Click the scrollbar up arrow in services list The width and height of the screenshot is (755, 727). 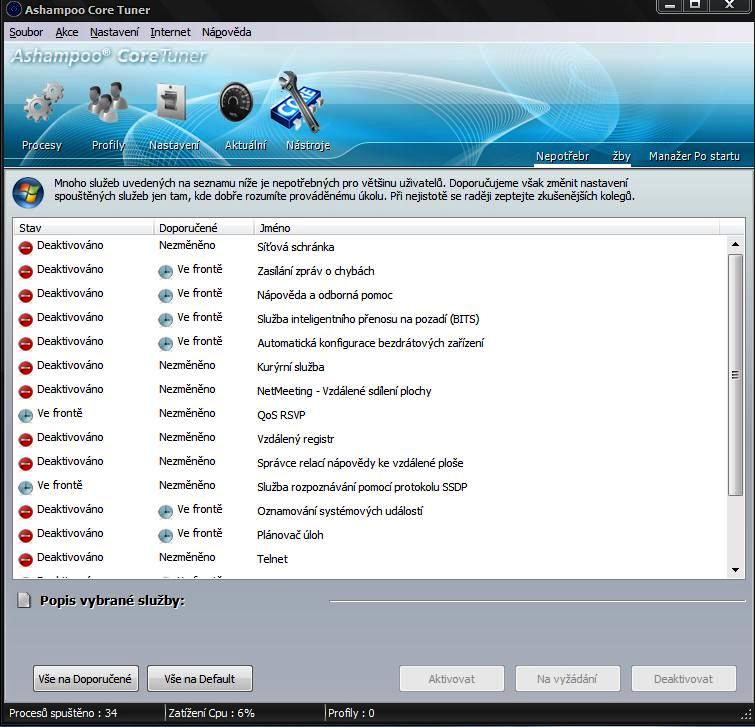coord(735,245)
